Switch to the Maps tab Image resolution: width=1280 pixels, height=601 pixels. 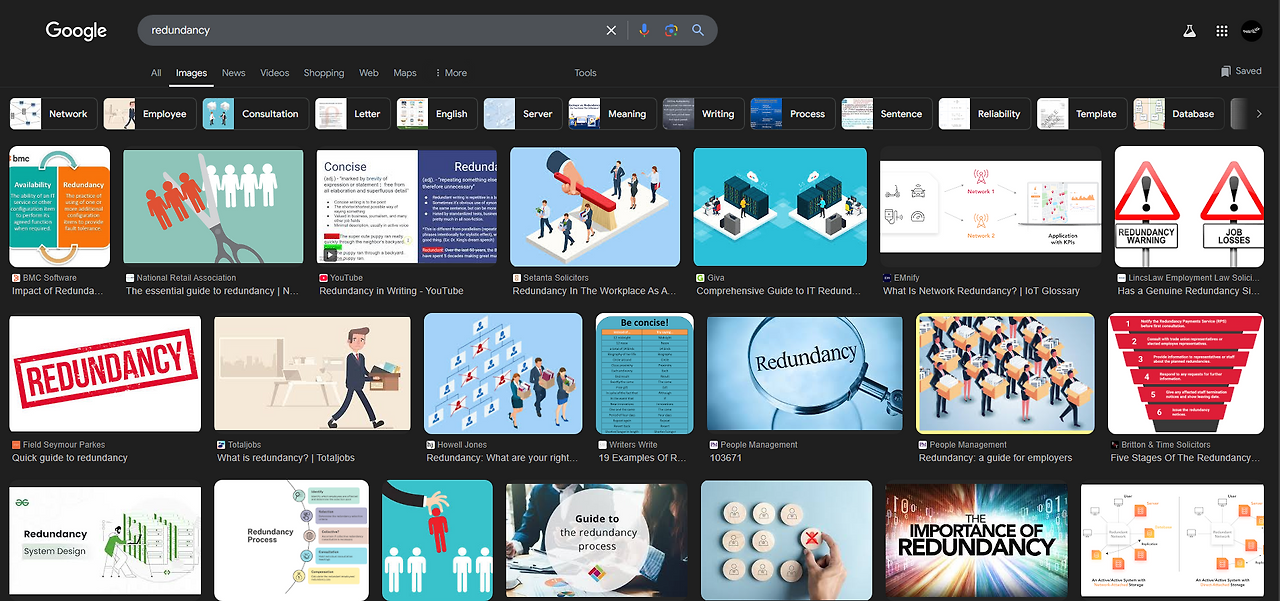405,73
